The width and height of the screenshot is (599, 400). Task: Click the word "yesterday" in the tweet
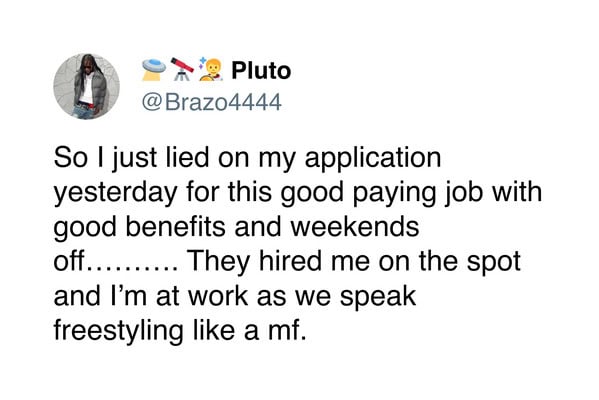115,193
